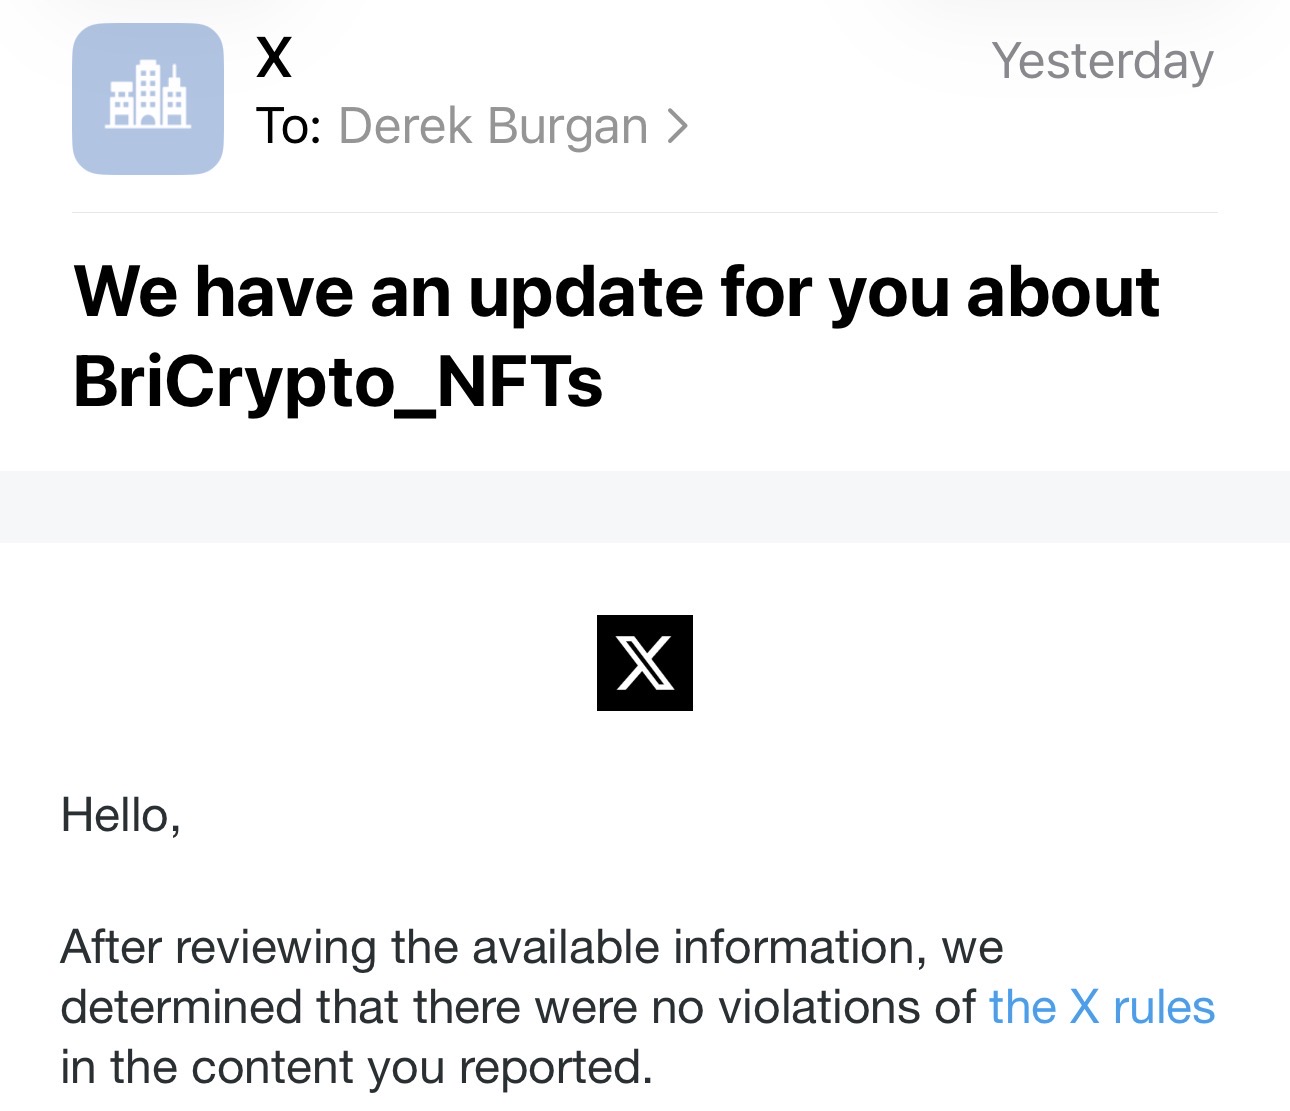
Task: Open "the X rules" hyperlink
Action: tap(1101, 1007)
